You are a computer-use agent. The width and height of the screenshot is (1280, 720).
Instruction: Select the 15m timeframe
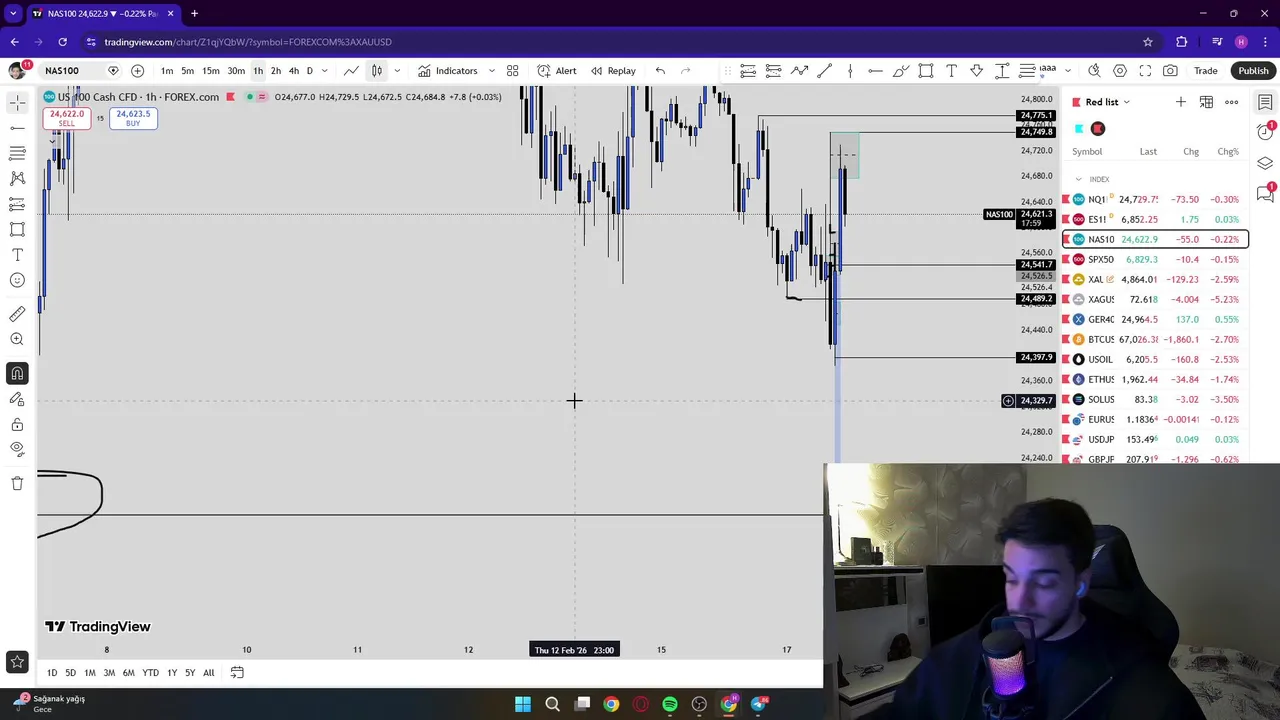(211, 71)
